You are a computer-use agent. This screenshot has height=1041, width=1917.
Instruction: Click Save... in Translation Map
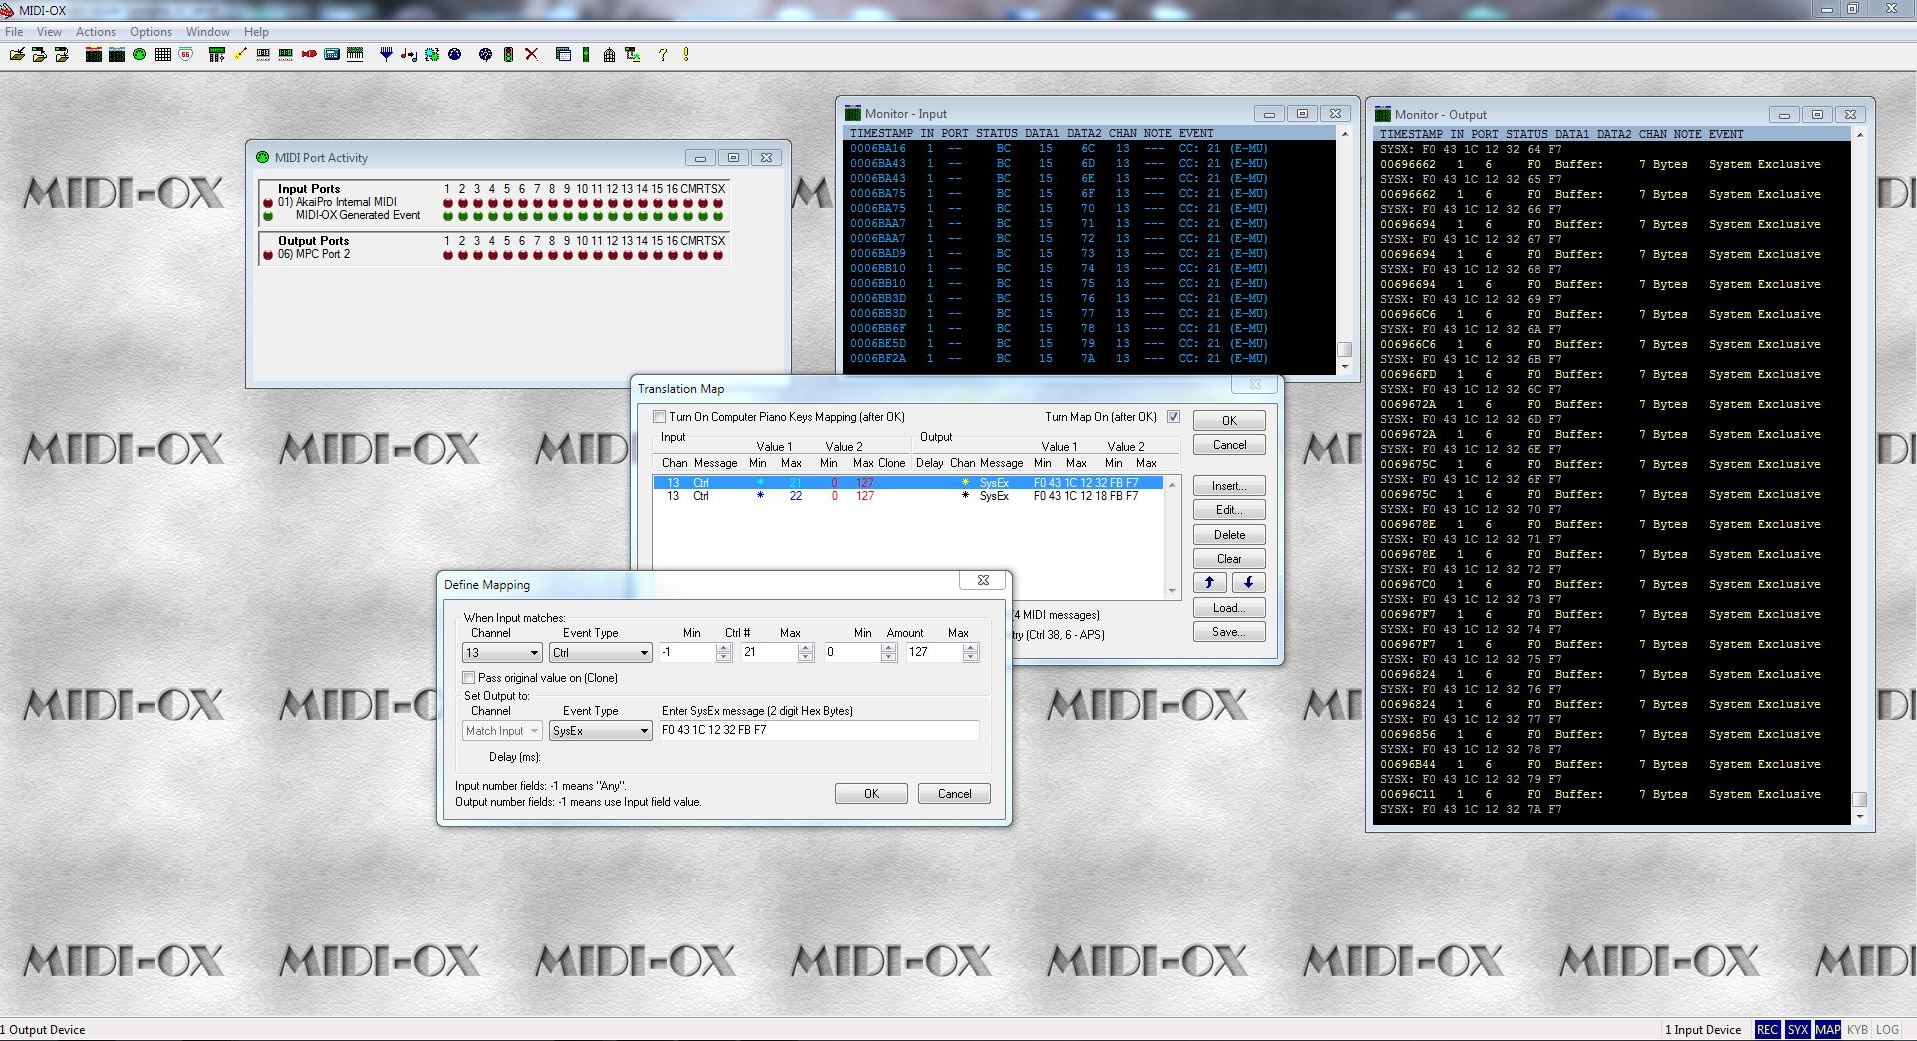[x=1229, y=632]
